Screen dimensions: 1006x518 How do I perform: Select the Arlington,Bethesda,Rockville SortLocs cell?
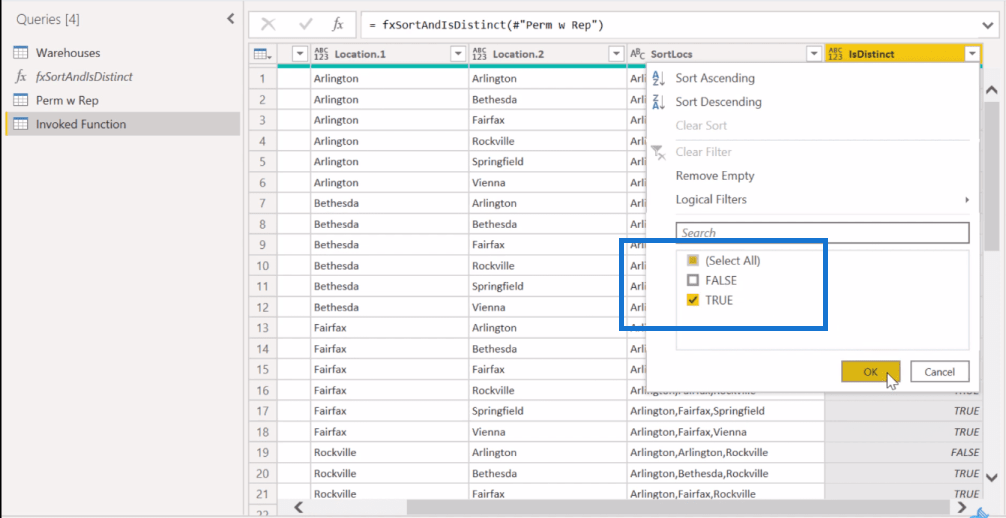[726, 473]
